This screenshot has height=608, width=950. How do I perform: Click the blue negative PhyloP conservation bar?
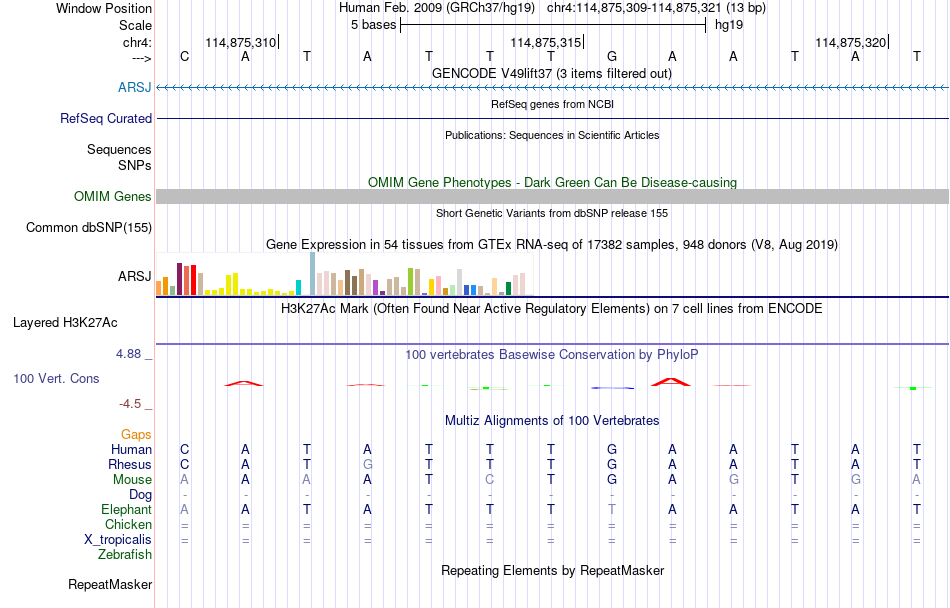pyautogui.click(x=613, y=388)
